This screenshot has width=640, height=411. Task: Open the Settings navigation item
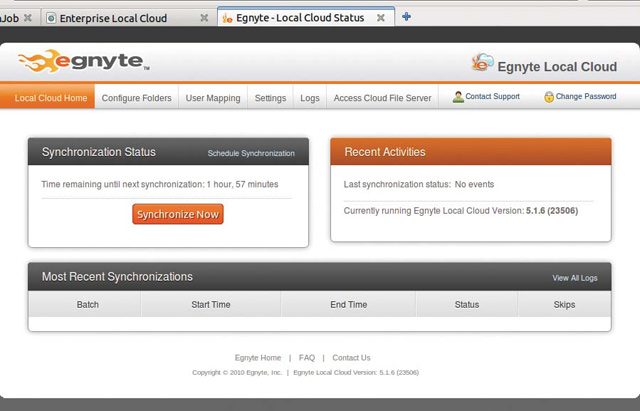pyautogui.click(x=270, y=98)
